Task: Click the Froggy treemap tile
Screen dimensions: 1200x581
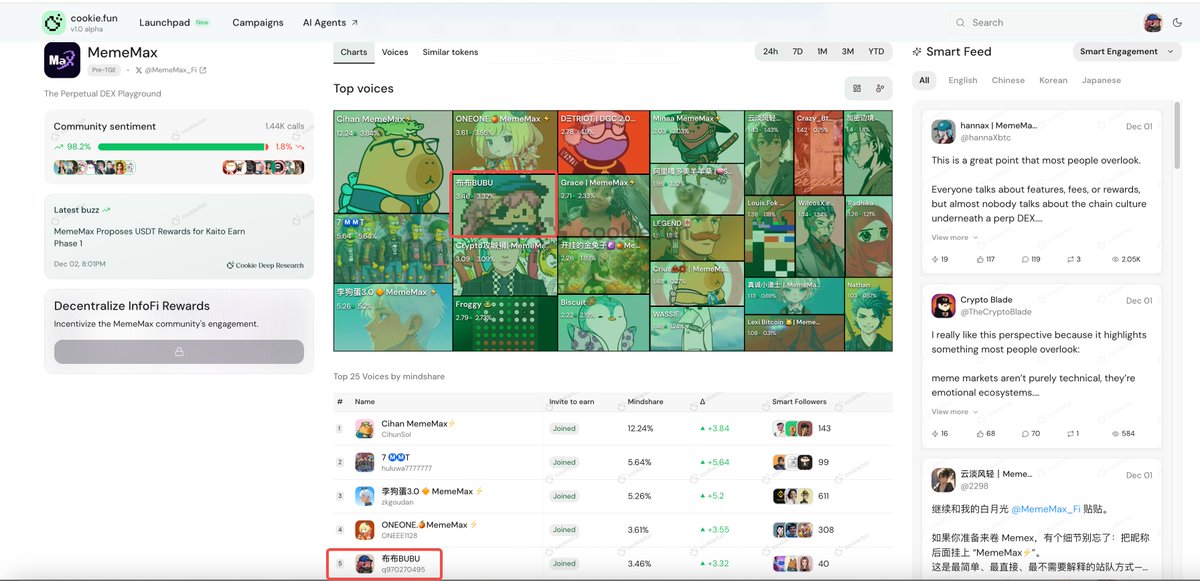Action: [505, 324]
